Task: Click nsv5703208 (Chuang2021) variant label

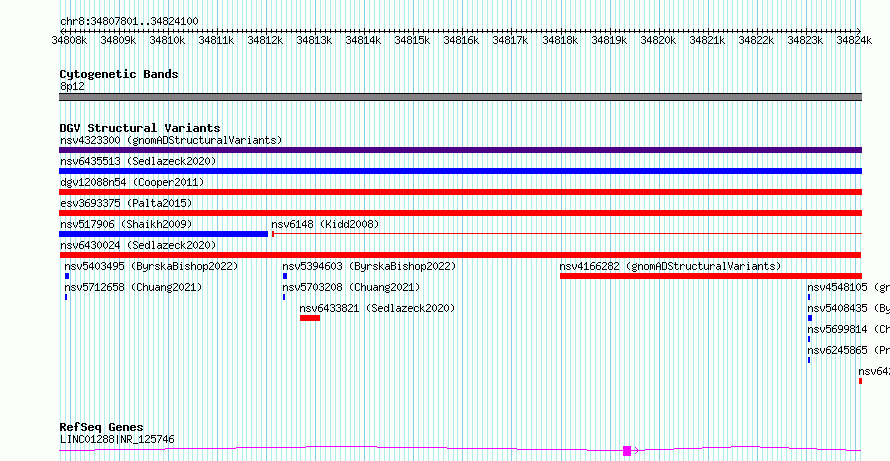Action: click(x=351, y=287)
